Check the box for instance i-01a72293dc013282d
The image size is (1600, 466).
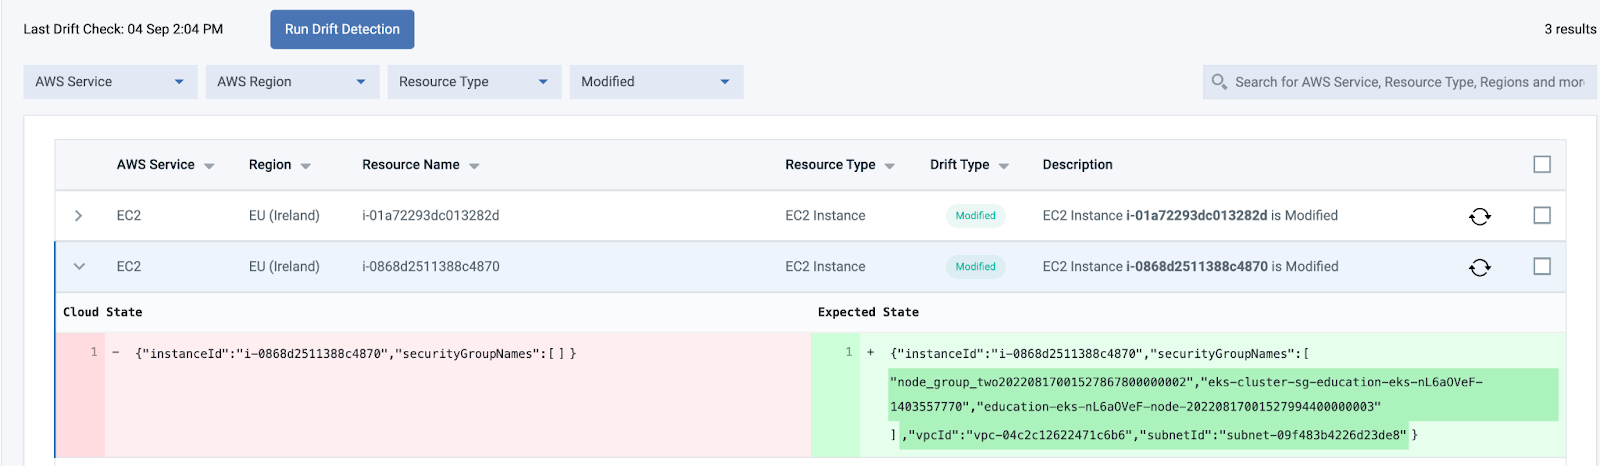[1542, 215]
